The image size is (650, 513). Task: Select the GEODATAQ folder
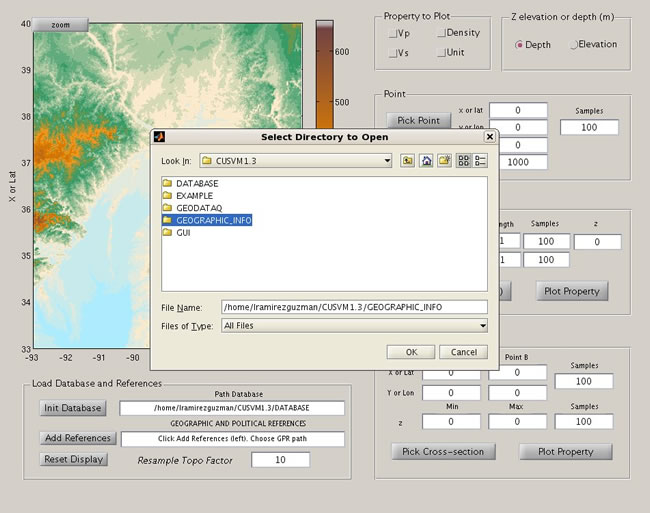[193, 208]
